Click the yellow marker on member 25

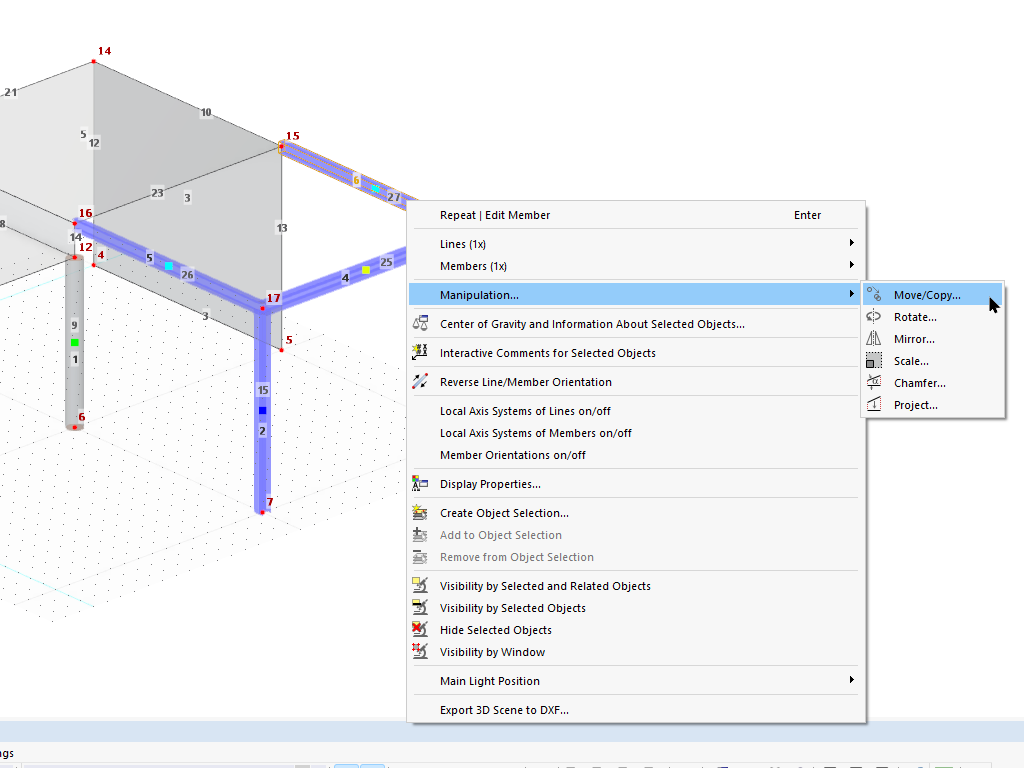click(x=366, y=270)
